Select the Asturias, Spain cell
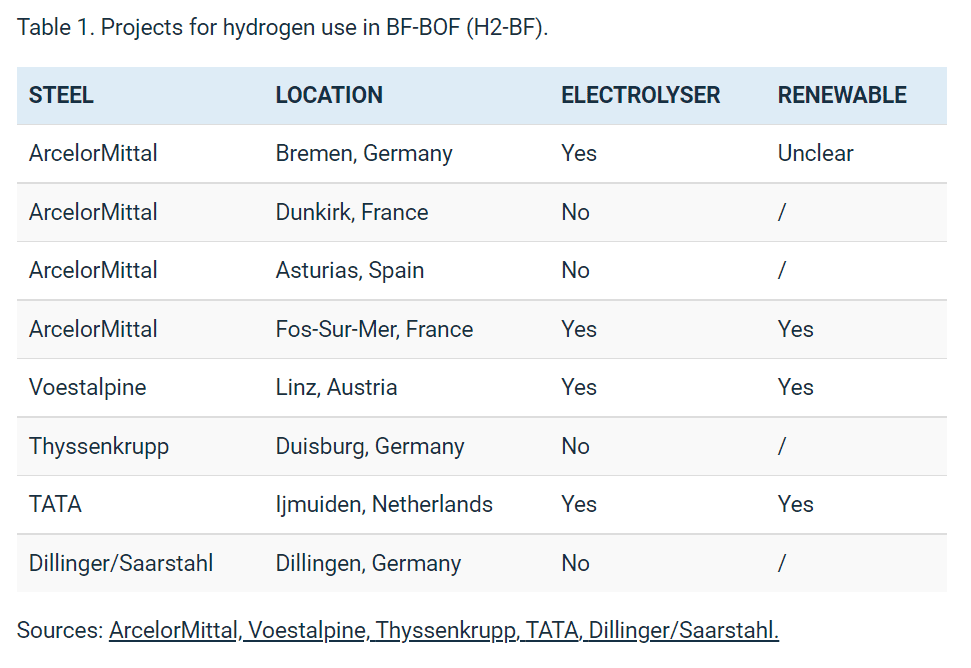Image resolution: width=971 pixels, height=668 pixels. (350, 271)
